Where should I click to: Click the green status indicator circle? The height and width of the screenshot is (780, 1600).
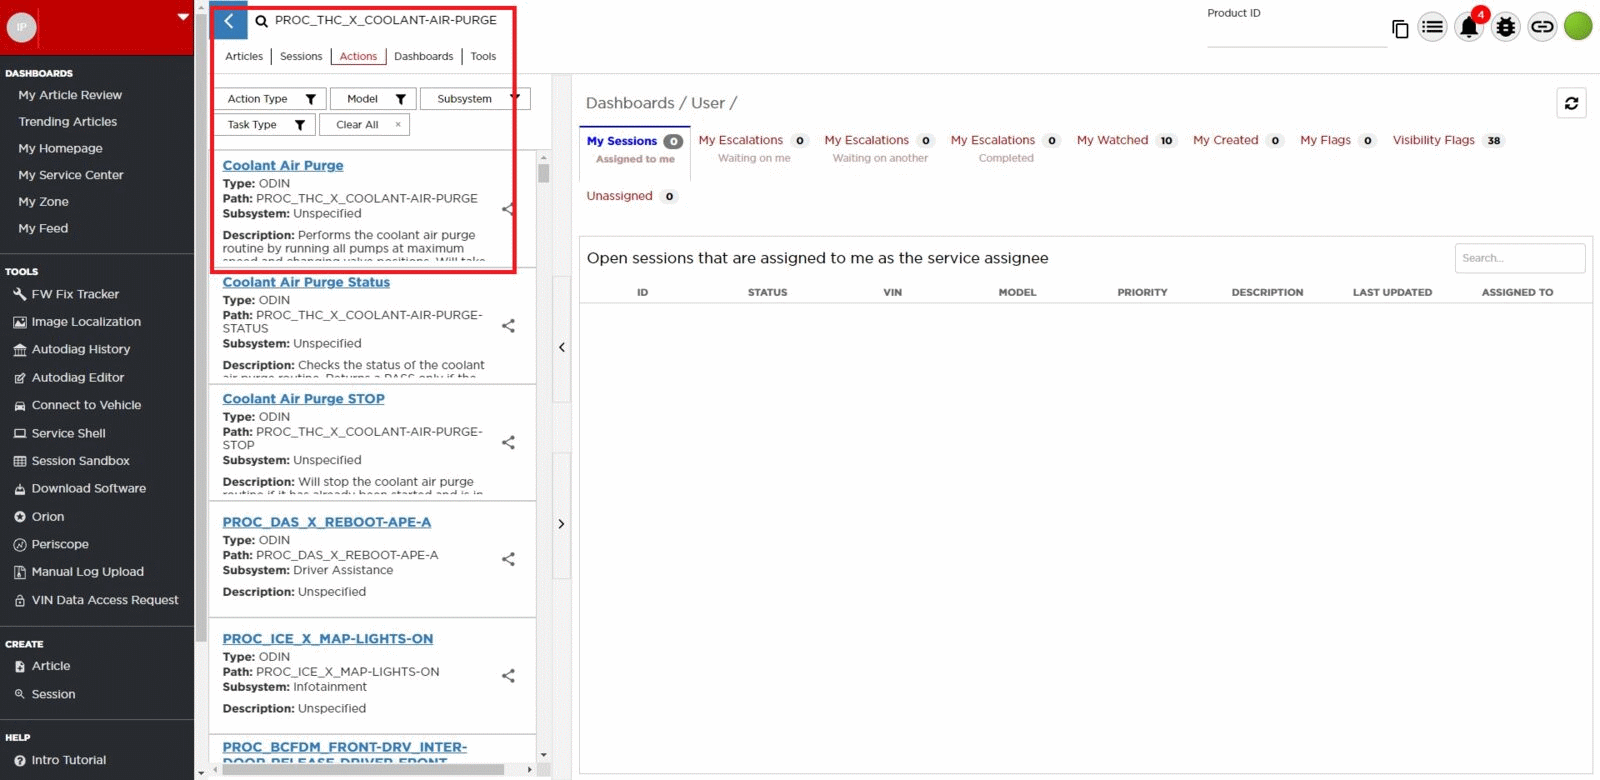coord(1578,26)
